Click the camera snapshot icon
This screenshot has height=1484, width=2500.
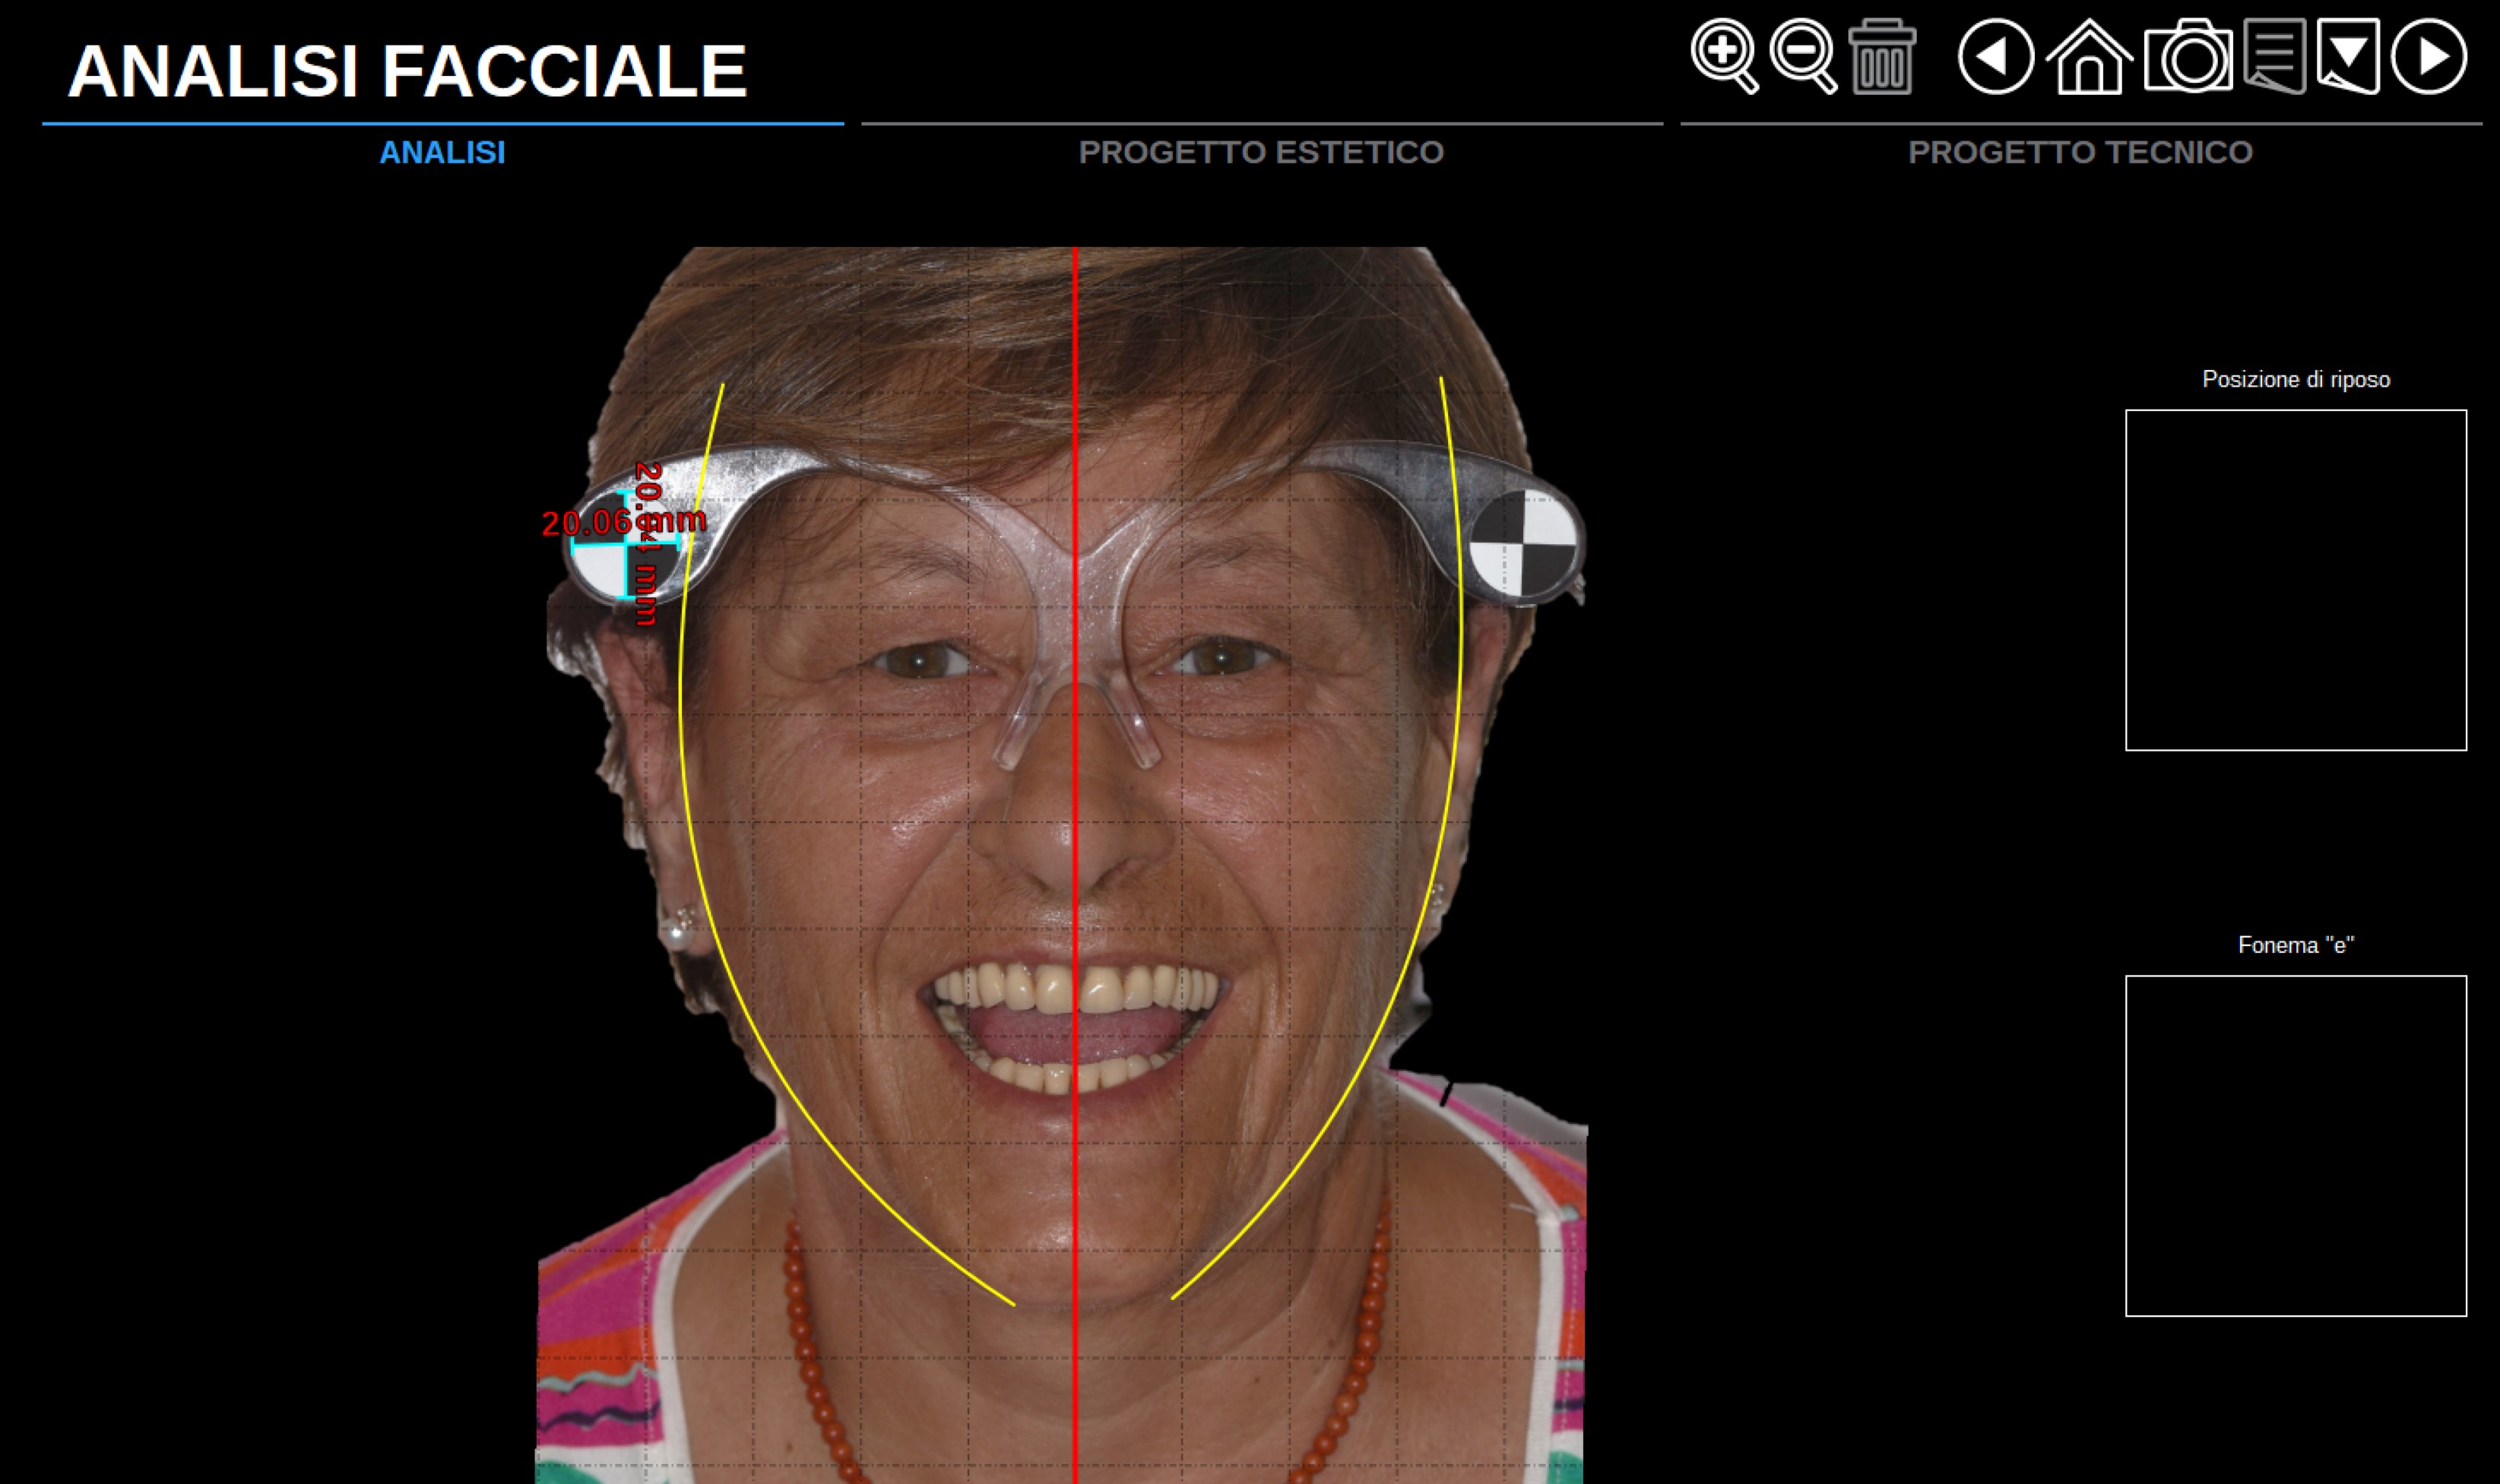pyautogui.click(x=2188, y=58)
